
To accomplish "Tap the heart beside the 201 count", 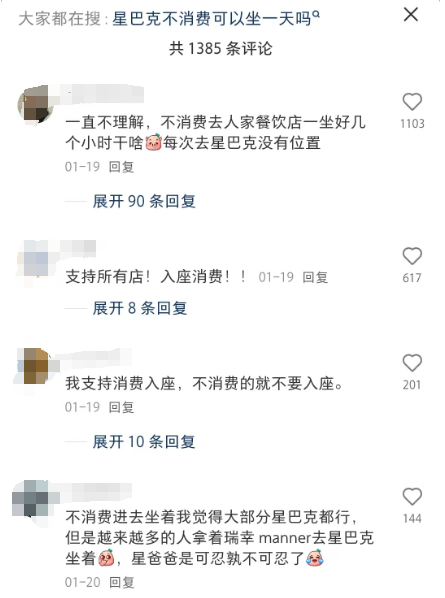I will pyautogui.click(x=412, y=363).
